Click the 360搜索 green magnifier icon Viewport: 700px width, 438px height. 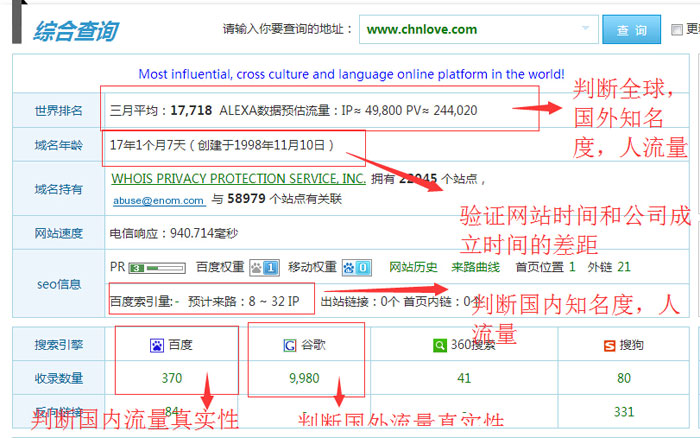point(440,345)
